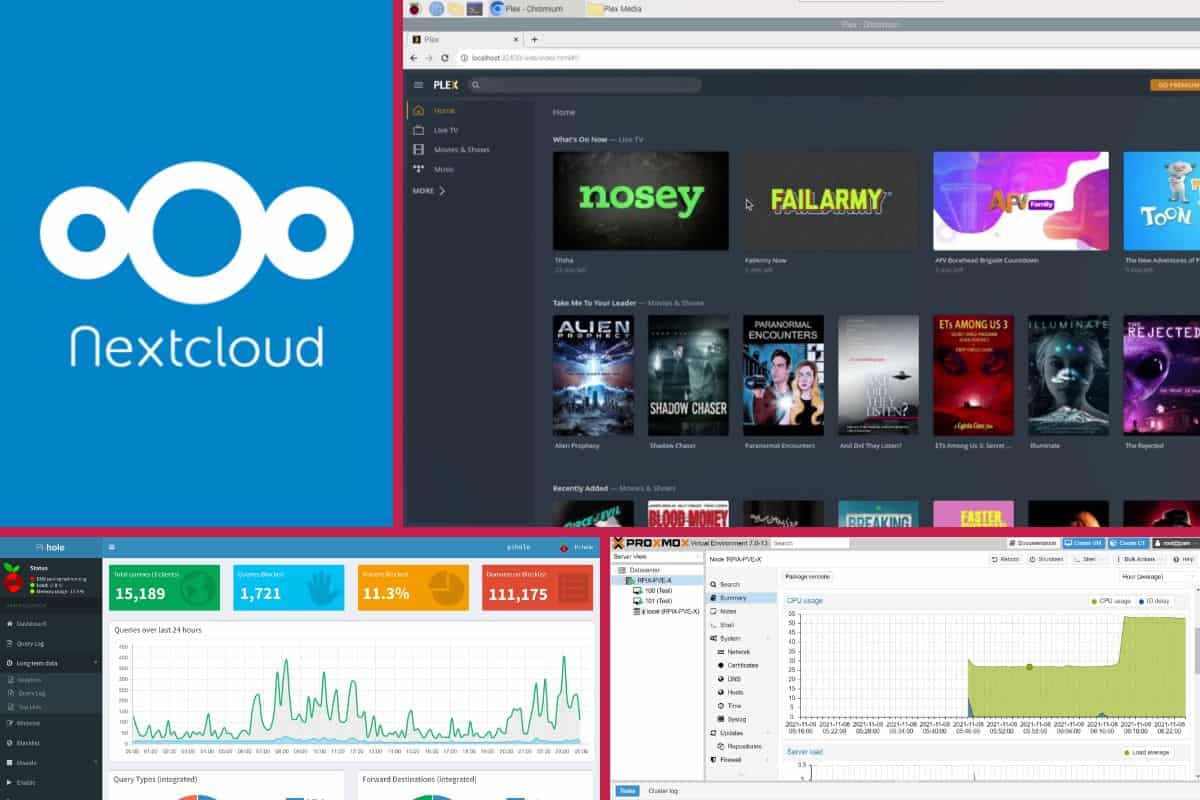Click the Go Premium button in Plex
This screenshot has width=1200, height=800.
click(x=1175, y=85)
